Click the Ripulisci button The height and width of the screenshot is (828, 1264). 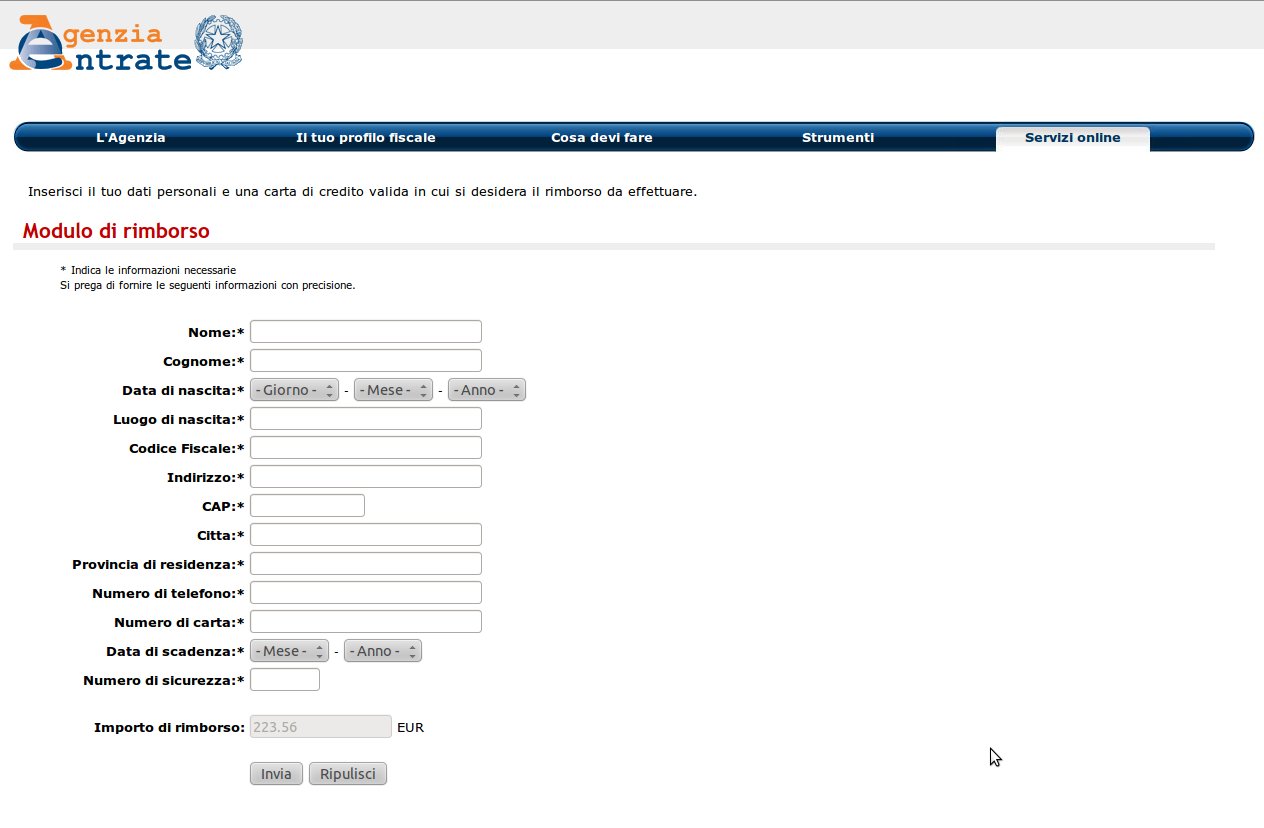coord(348,774)
